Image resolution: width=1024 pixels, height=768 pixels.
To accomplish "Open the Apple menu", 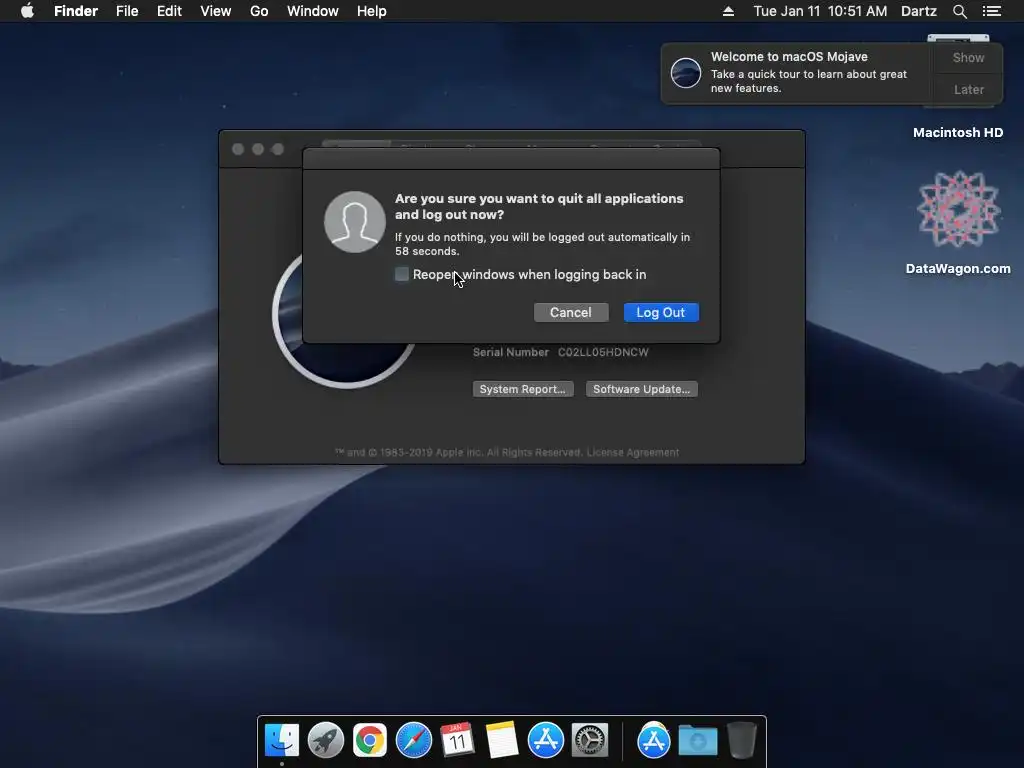I will (x=27, y=11).
